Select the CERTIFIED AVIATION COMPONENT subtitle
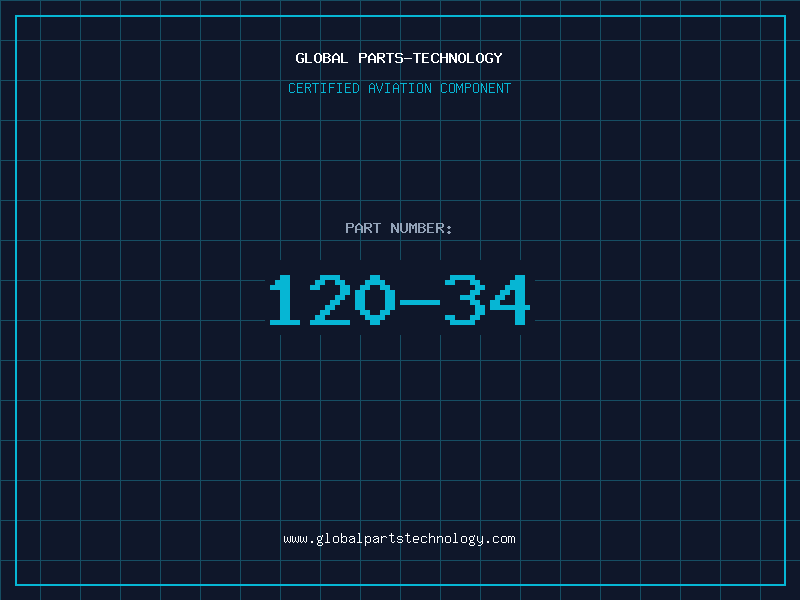This screenshot has height=600, width=800. coord(399,88)
